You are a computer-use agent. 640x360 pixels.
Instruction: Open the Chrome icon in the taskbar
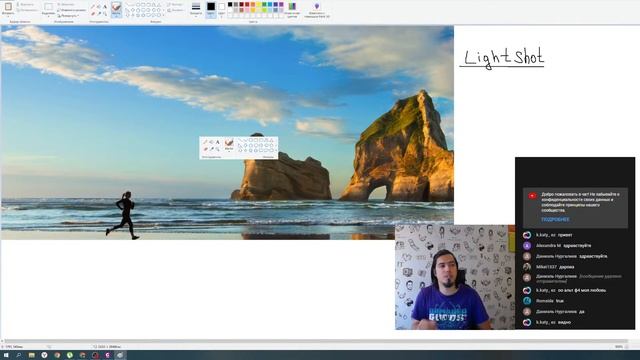57,356
